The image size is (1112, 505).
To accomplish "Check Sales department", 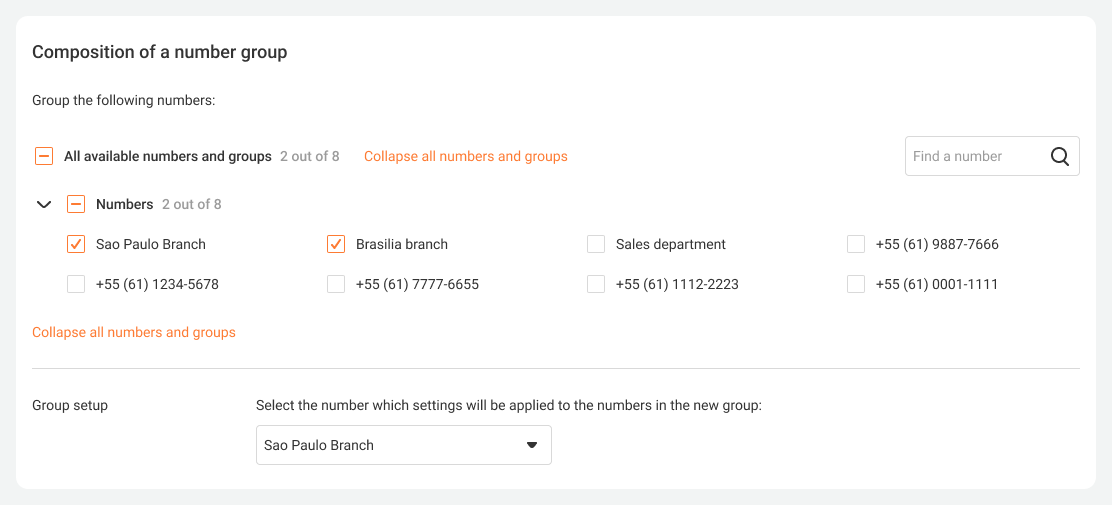I will pos(596,244).
